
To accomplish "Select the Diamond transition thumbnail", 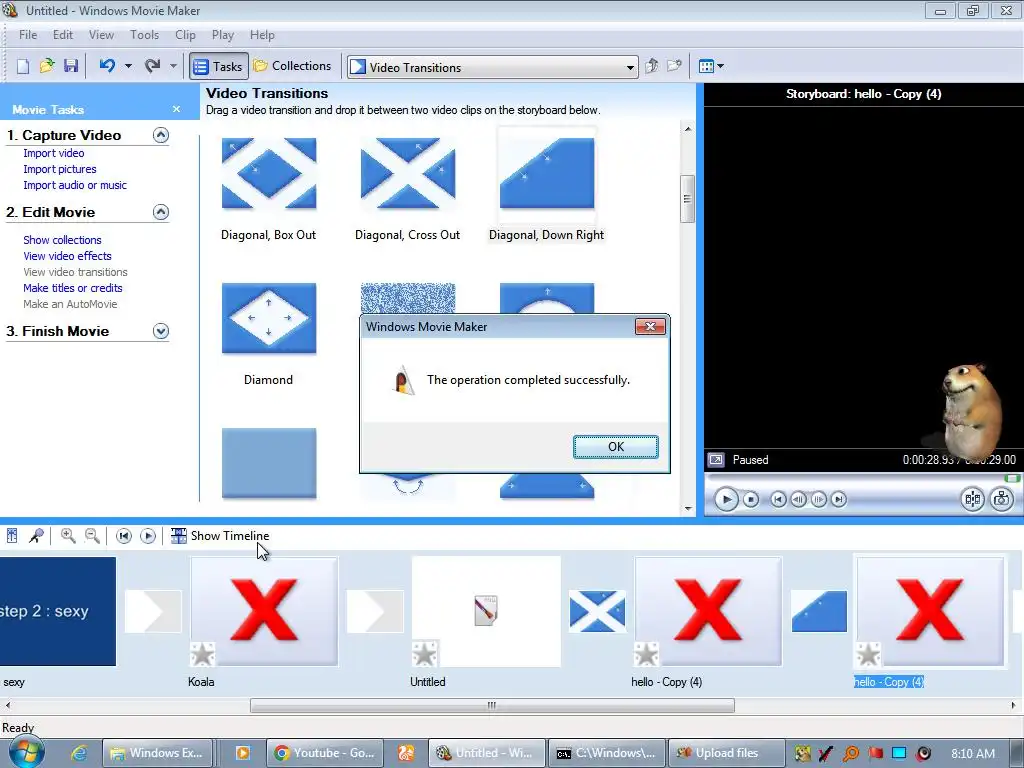I will [268, 319].
